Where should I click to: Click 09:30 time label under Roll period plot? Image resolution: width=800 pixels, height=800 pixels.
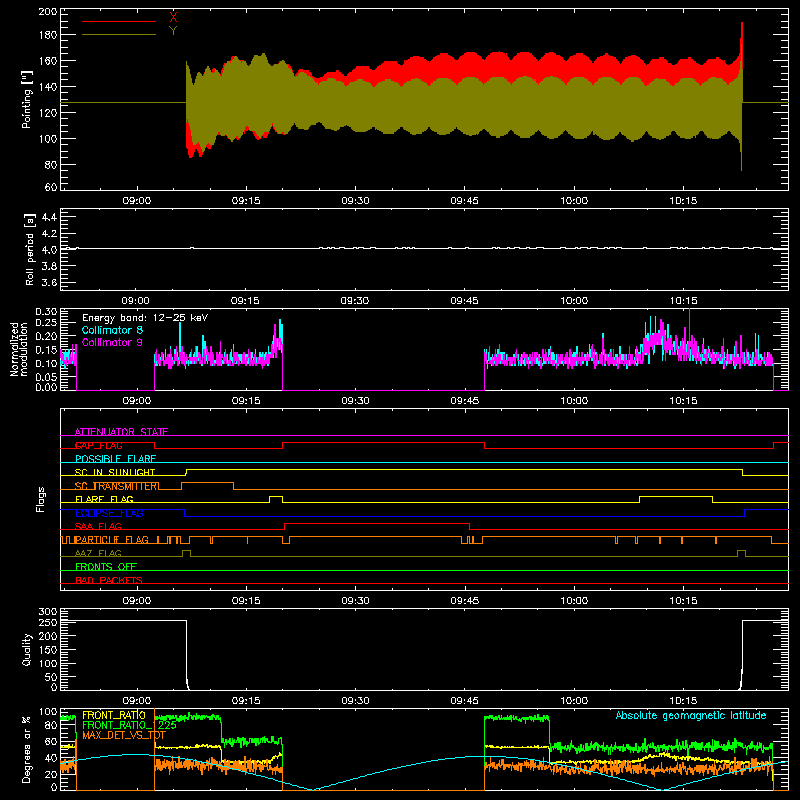[x=355, y=301]
